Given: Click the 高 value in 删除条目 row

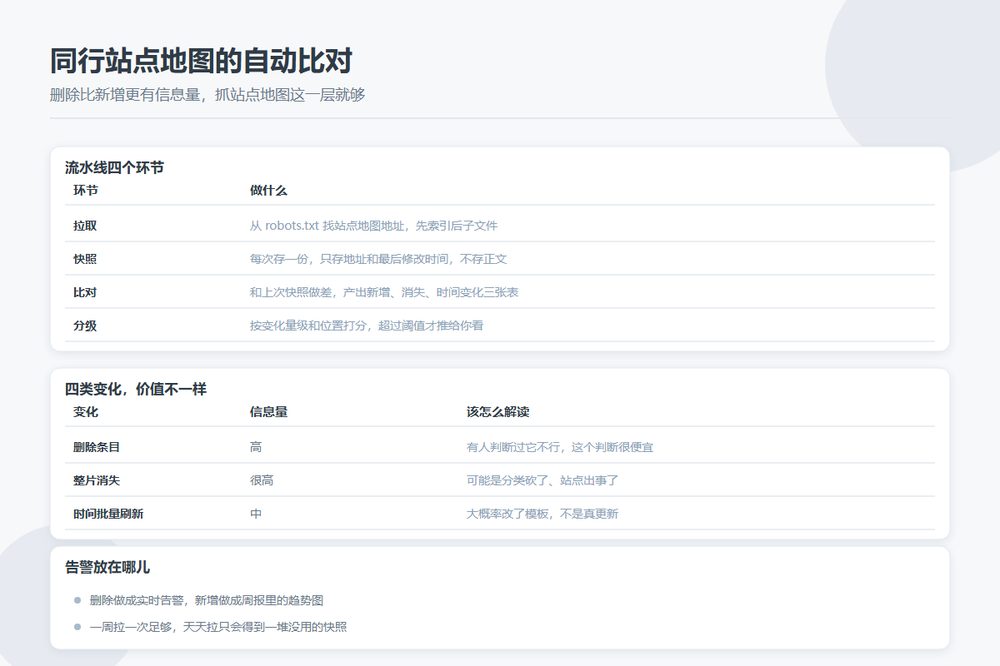Looking at the screenshot, I should click(256, 447).
